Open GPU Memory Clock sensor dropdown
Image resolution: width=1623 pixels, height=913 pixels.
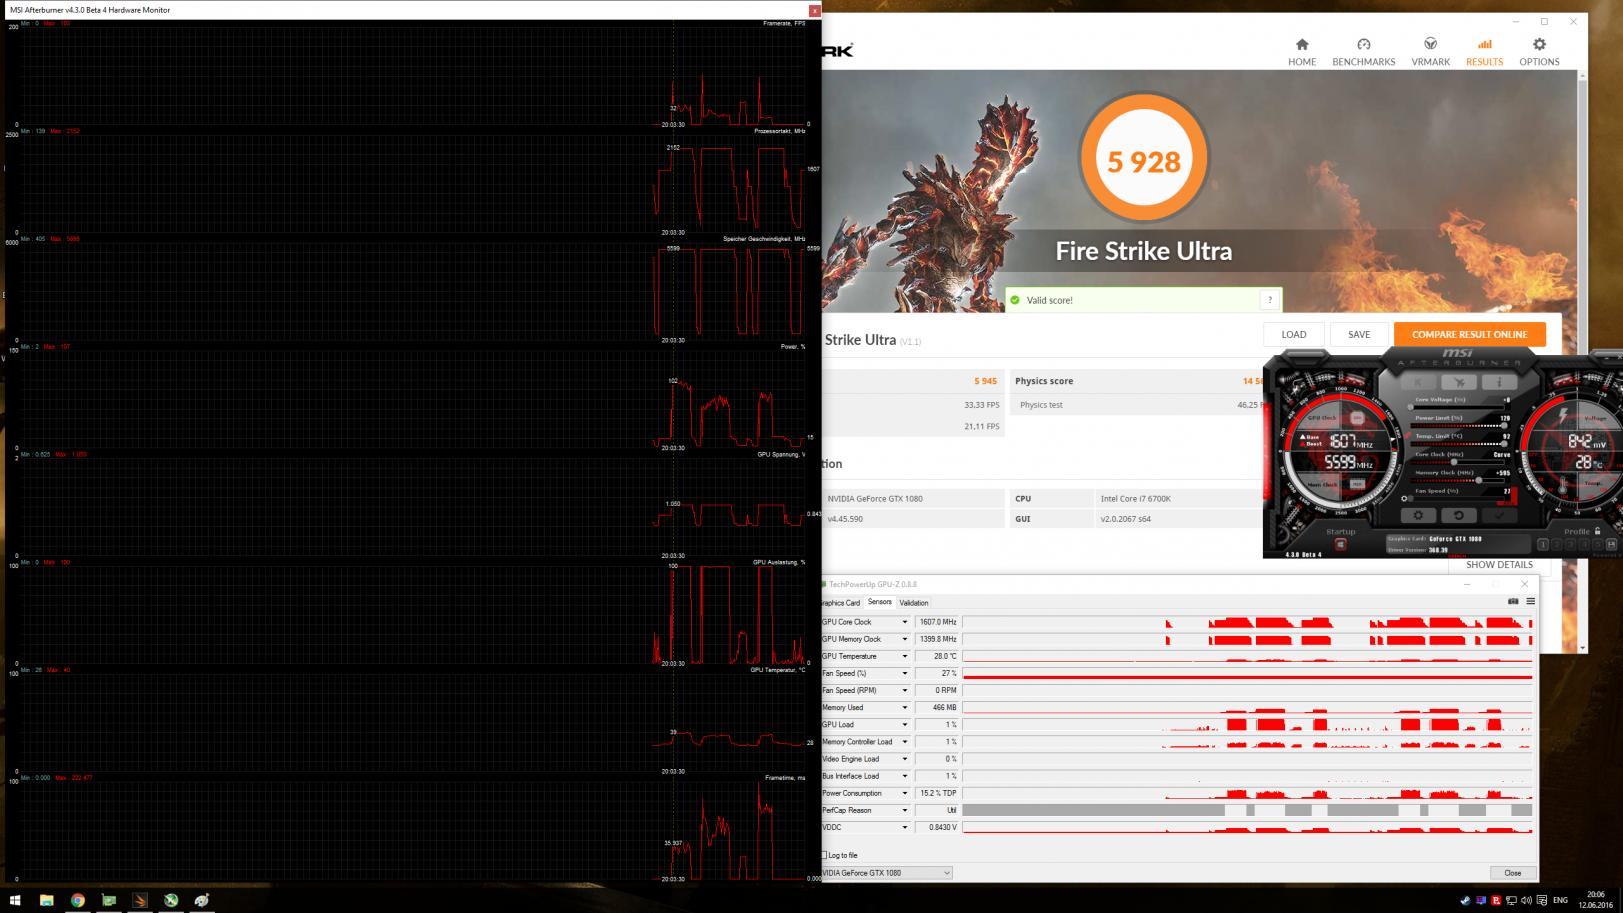pyautogui.click(x=905, y=639)
